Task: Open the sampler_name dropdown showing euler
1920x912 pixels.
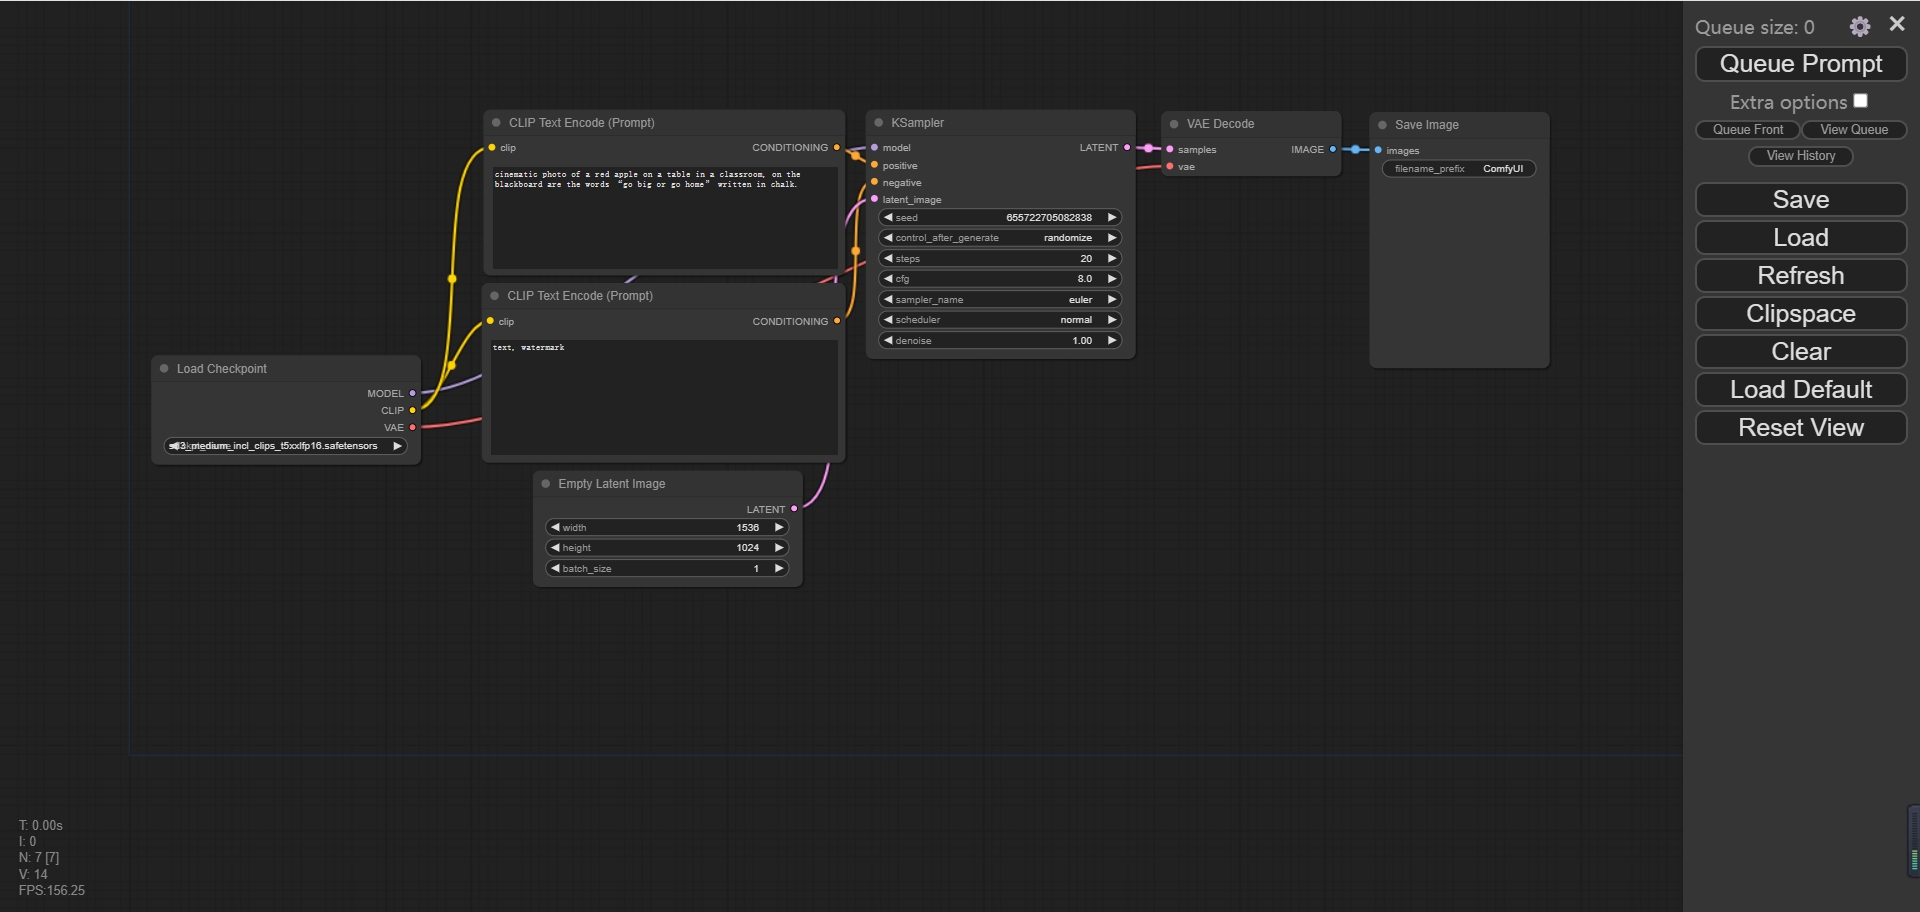Action: pos(1000,300)
